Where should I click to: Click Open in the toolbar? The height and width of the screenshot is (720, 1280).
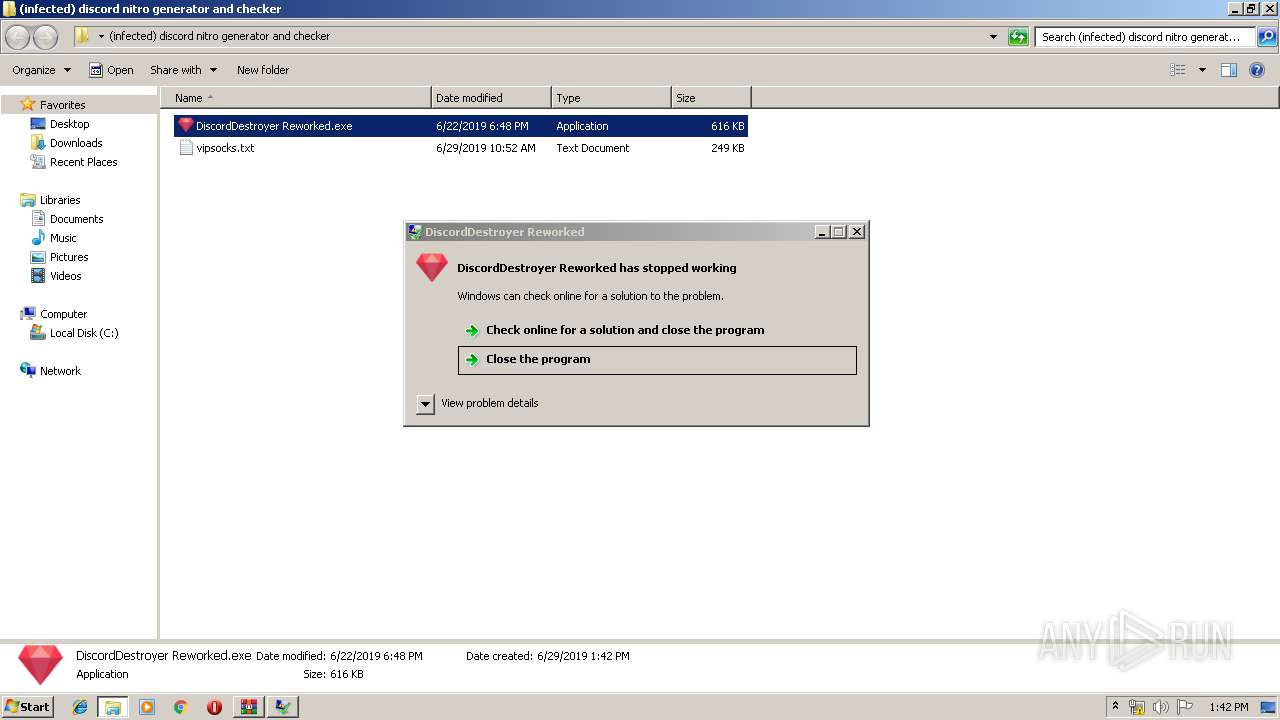[x=111, y=70]
